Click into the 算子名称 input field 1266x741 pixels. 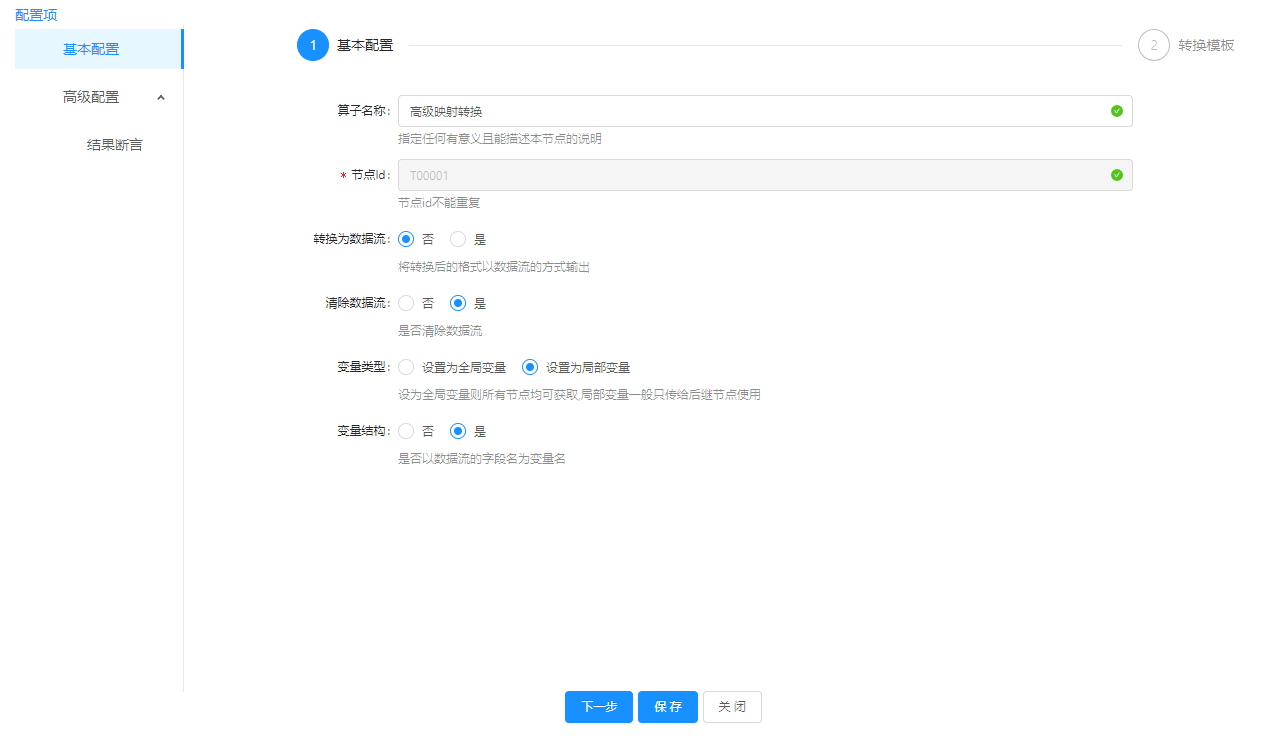(x=750, y=111)
